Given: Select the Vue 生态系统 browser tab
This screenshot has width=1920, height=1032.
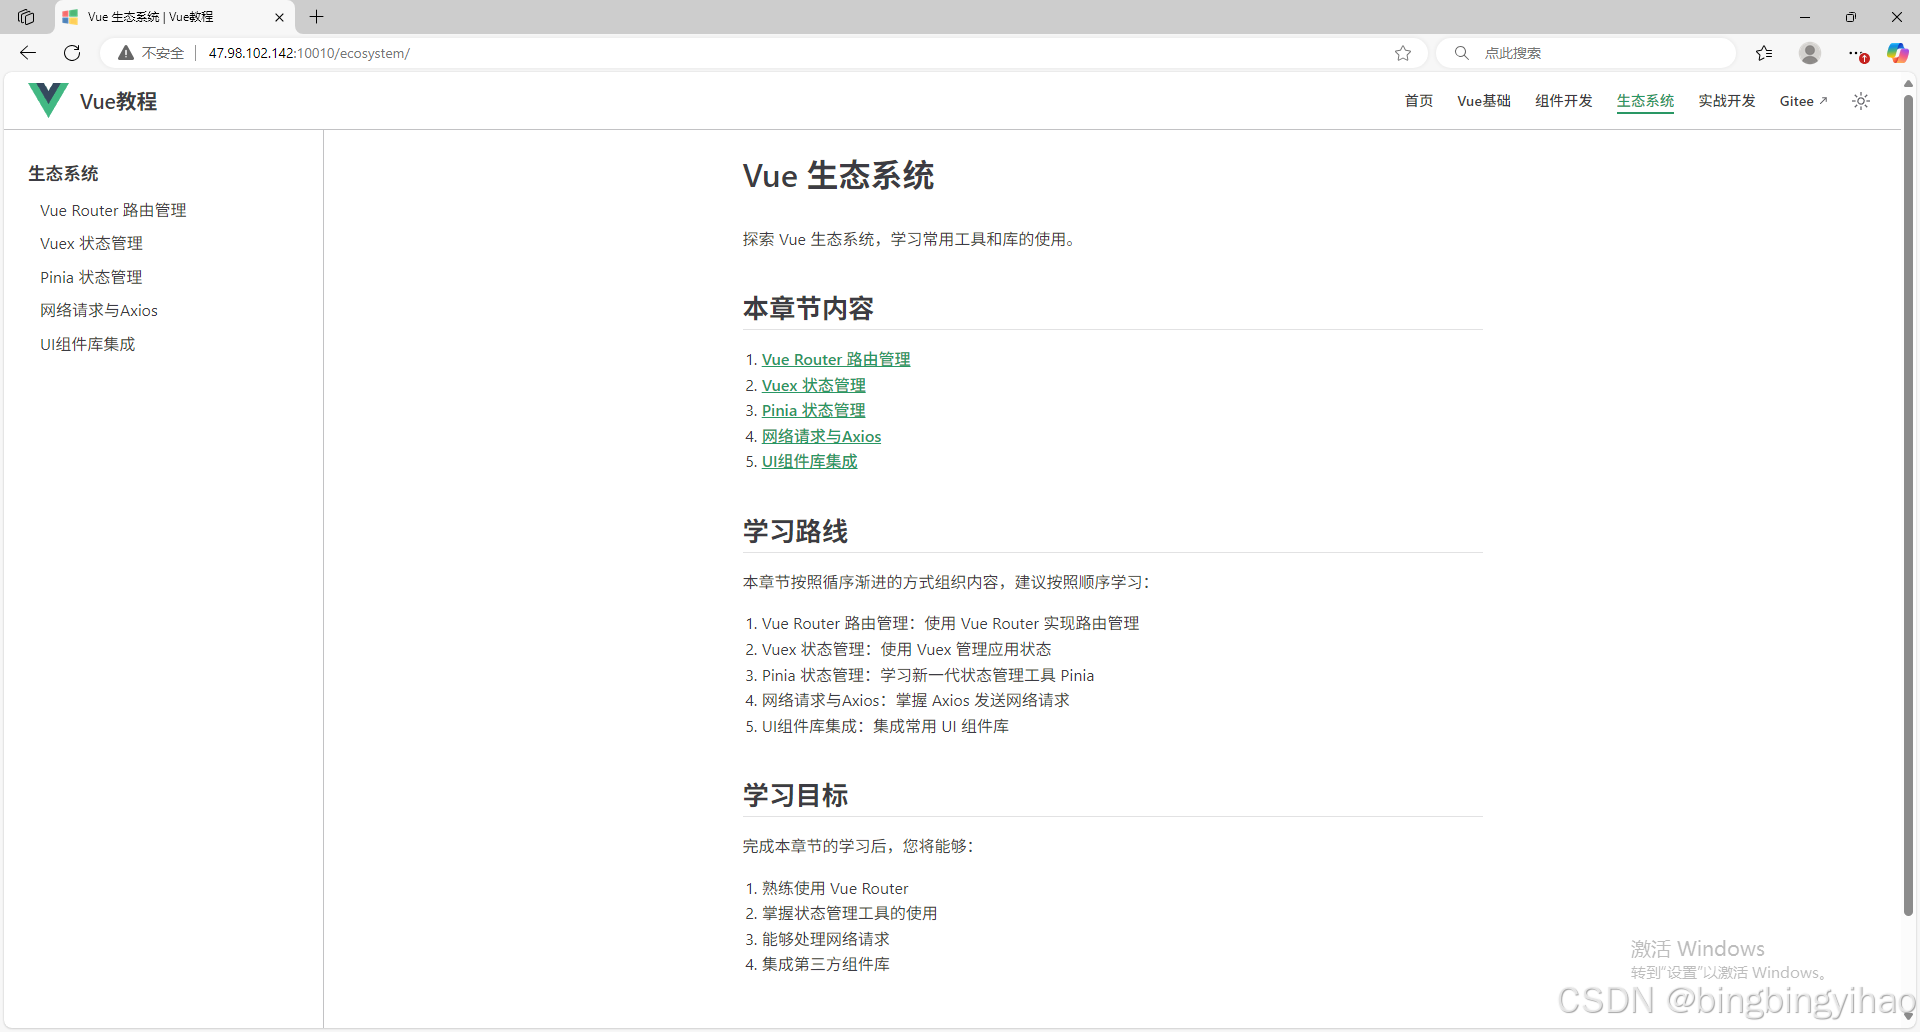Looking at the screenshot, I should [175, 17].
